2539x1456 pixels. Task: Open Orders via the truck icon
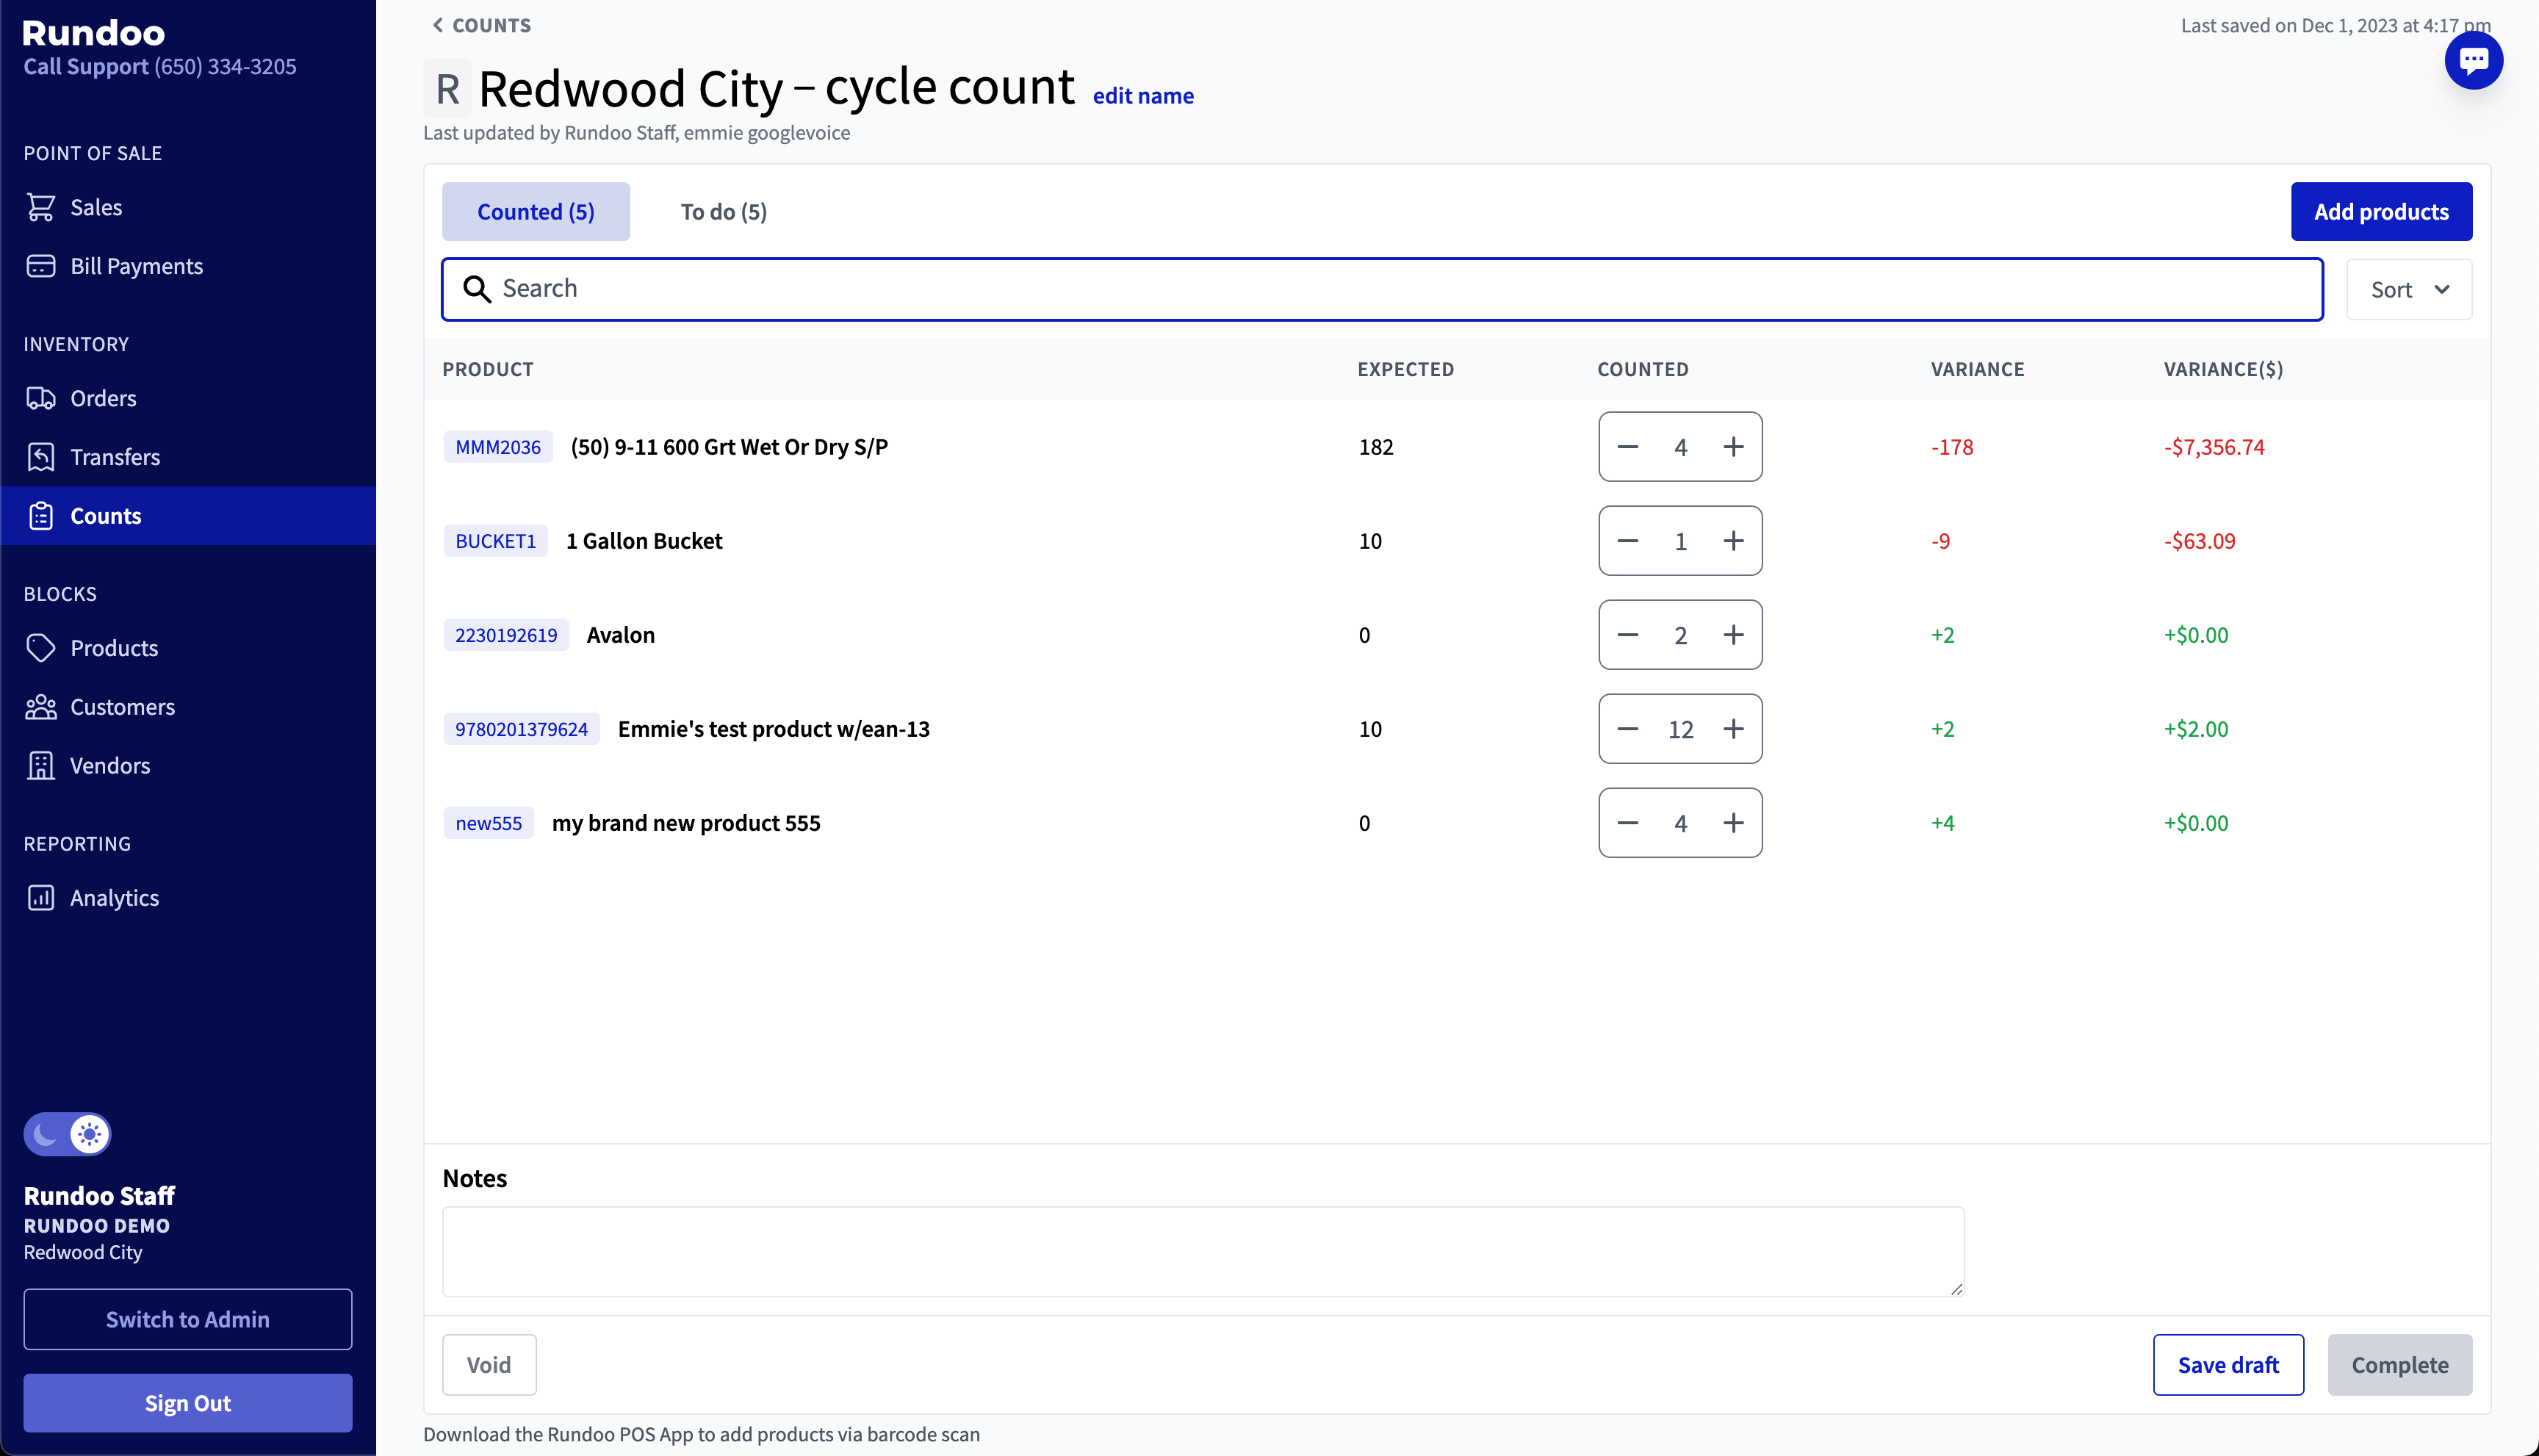41,398
